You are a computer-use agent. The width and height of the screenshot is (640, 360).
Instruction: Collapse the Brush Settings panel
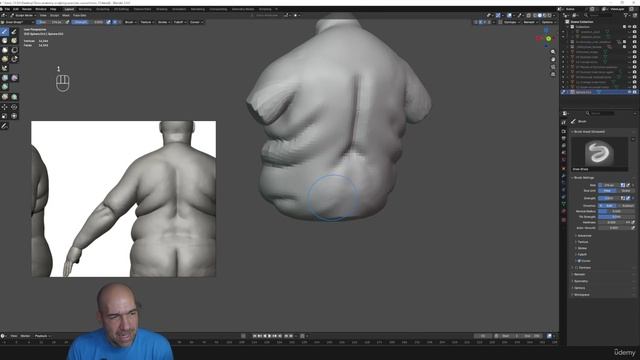584,178
